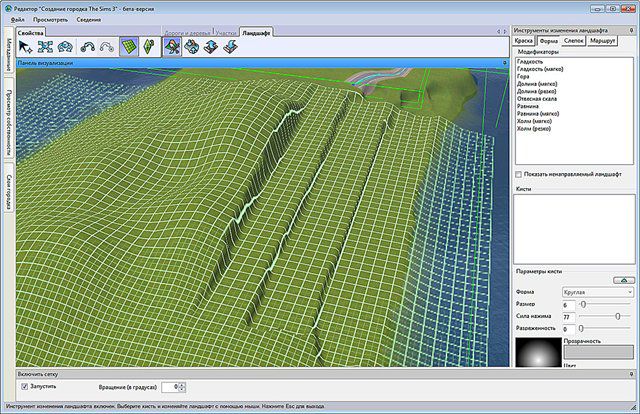Screen dimensions: 640x414
Task: Enable Показать ненаправленный ландшафт checkbox
Action: 519,173
